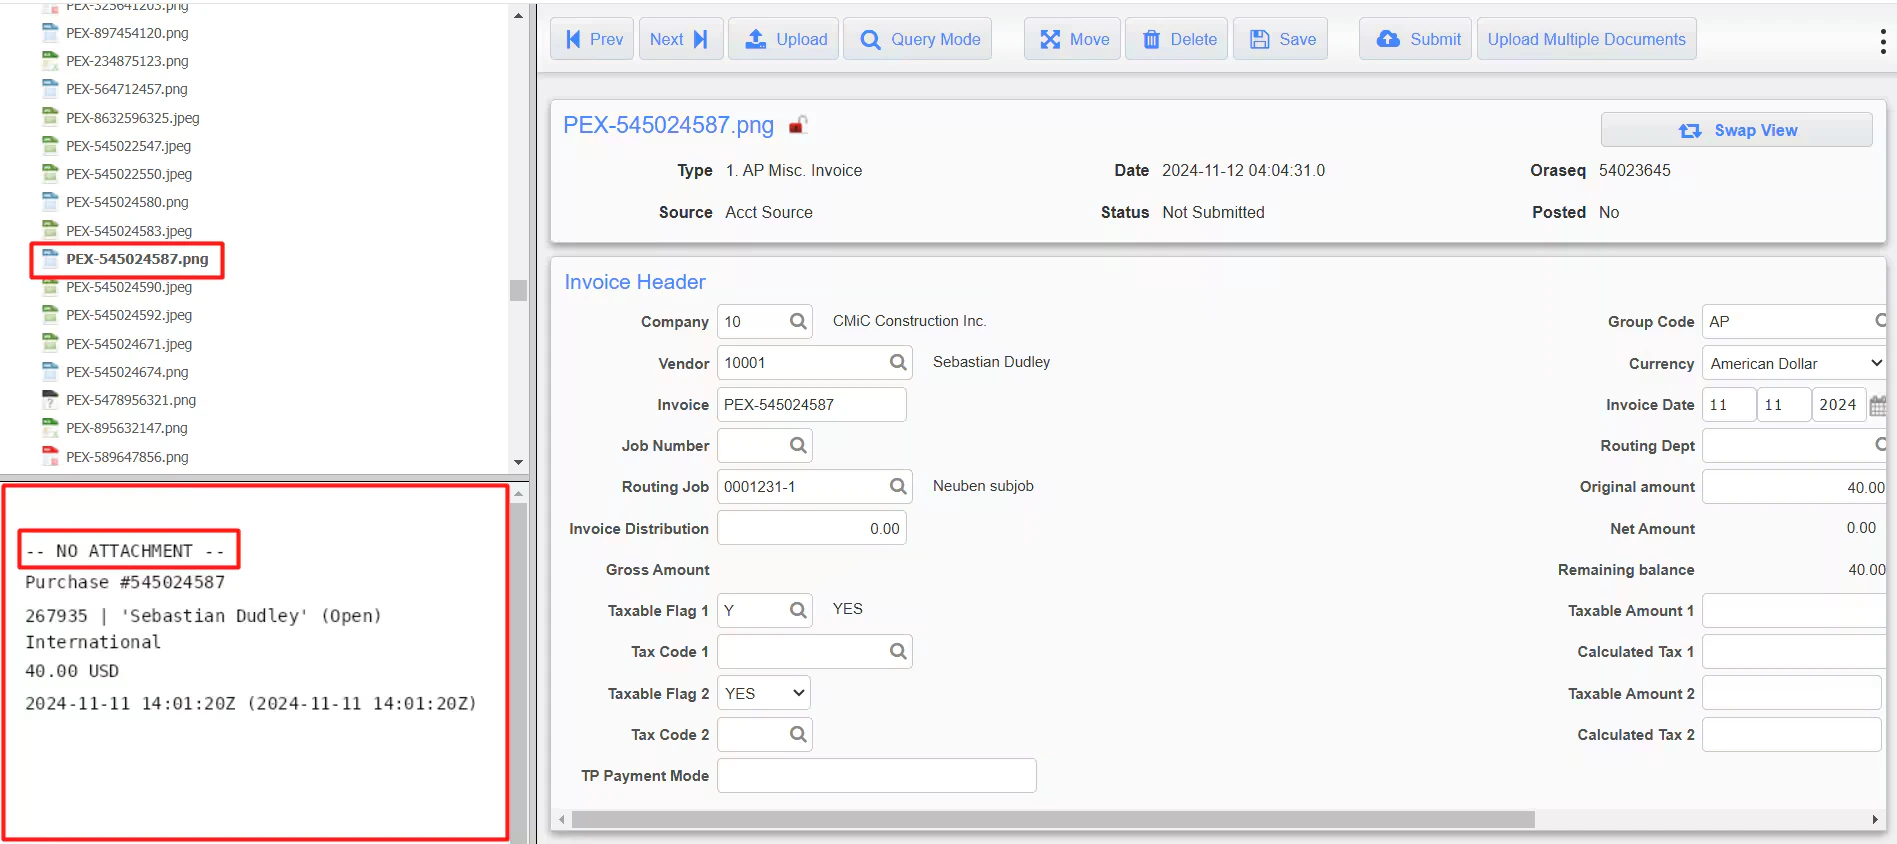
Task: Delete the current document
Action: point(1177,39)
